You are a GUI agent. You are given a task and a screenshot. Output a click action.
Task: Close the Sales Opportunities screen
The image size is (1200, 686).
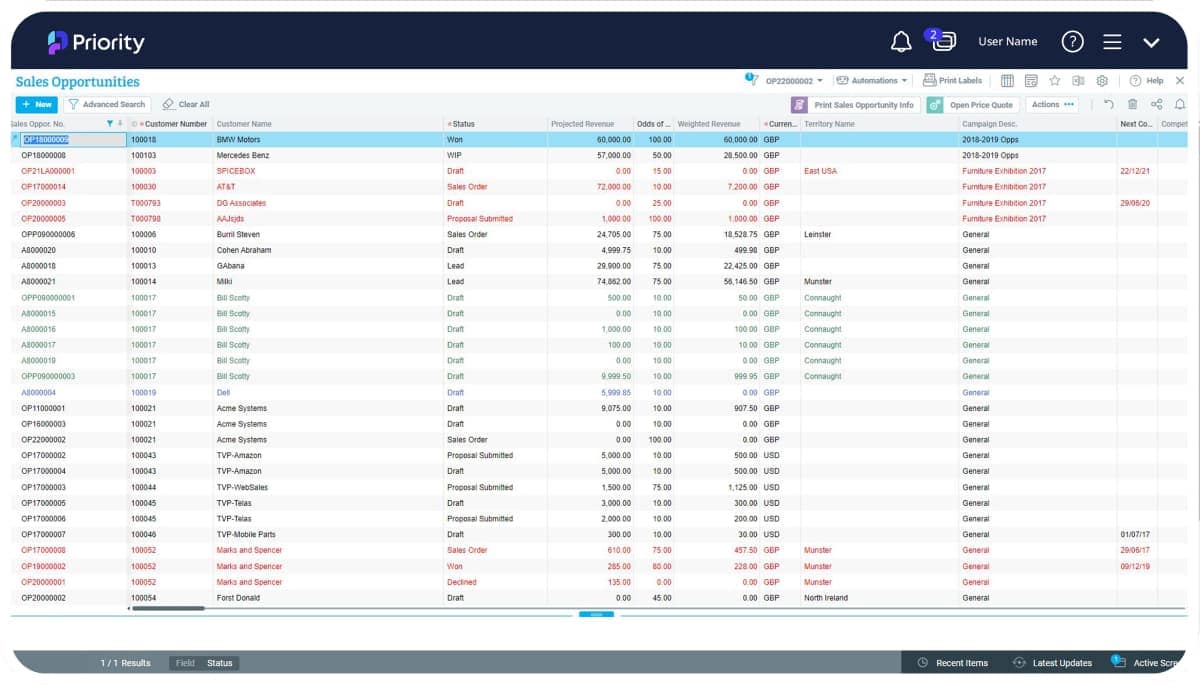(1180, 81)
